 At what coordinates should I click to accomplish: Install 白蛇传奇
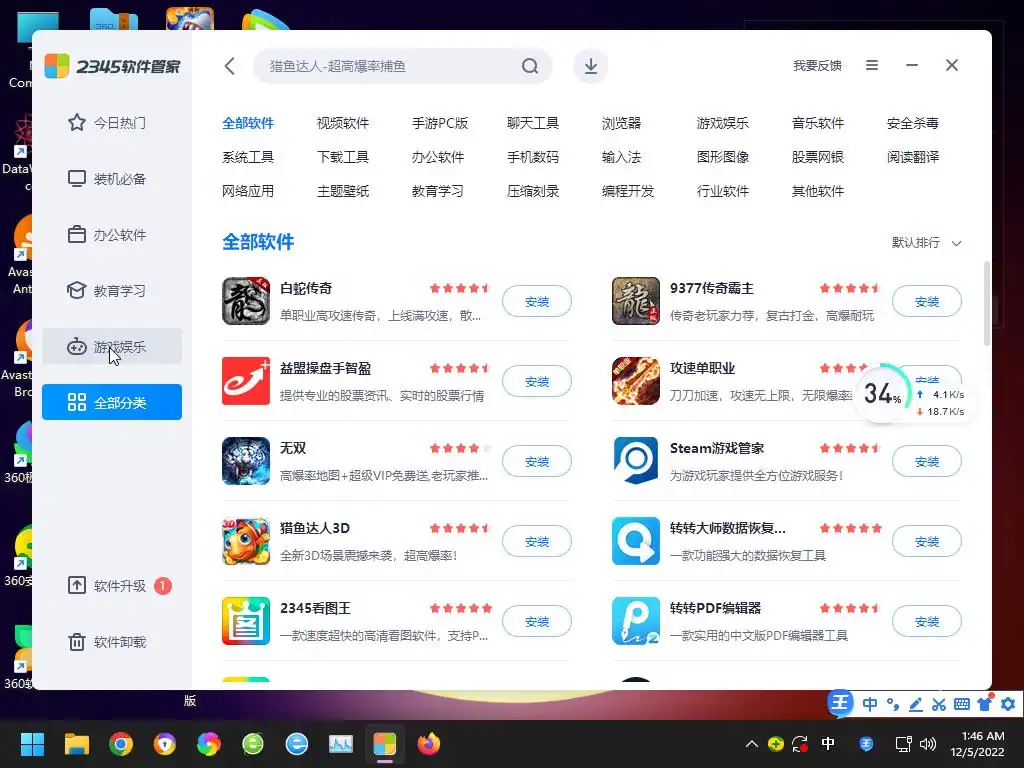click(x=537, y=302)
